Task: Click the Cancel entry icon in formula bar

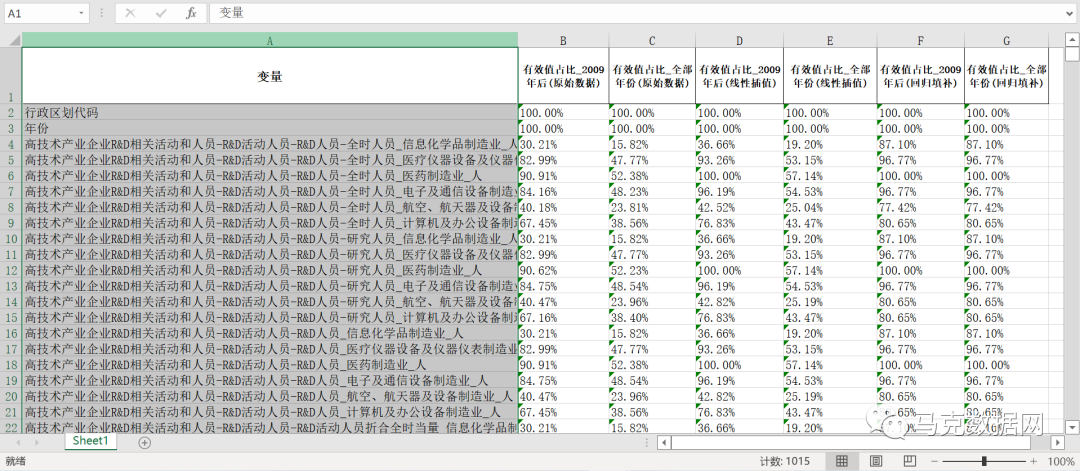Action: (x=130, y=13)
